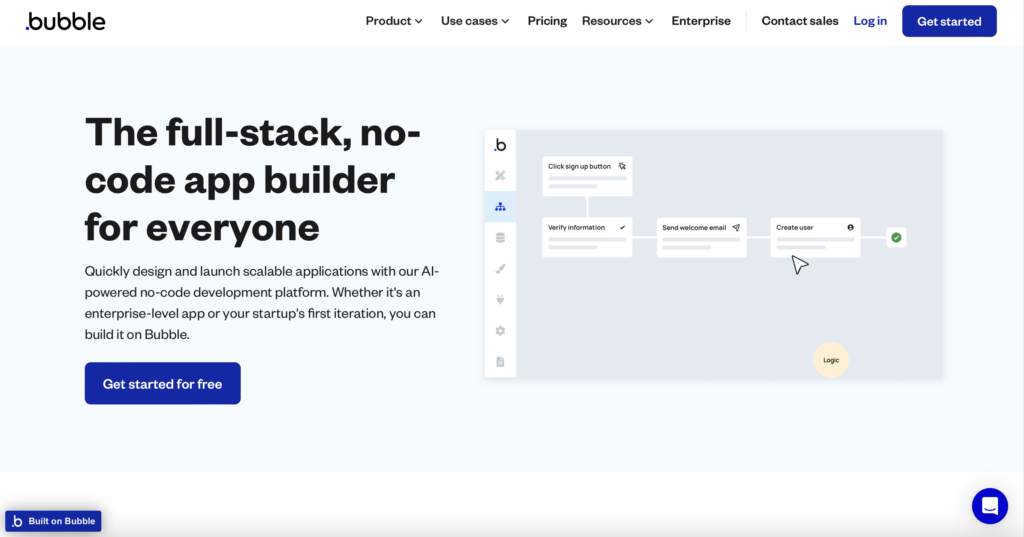Viewport: 1024px width, 537px height.
Task: Click the Bubble logo in the header
Action: click(x=65, y=22)
